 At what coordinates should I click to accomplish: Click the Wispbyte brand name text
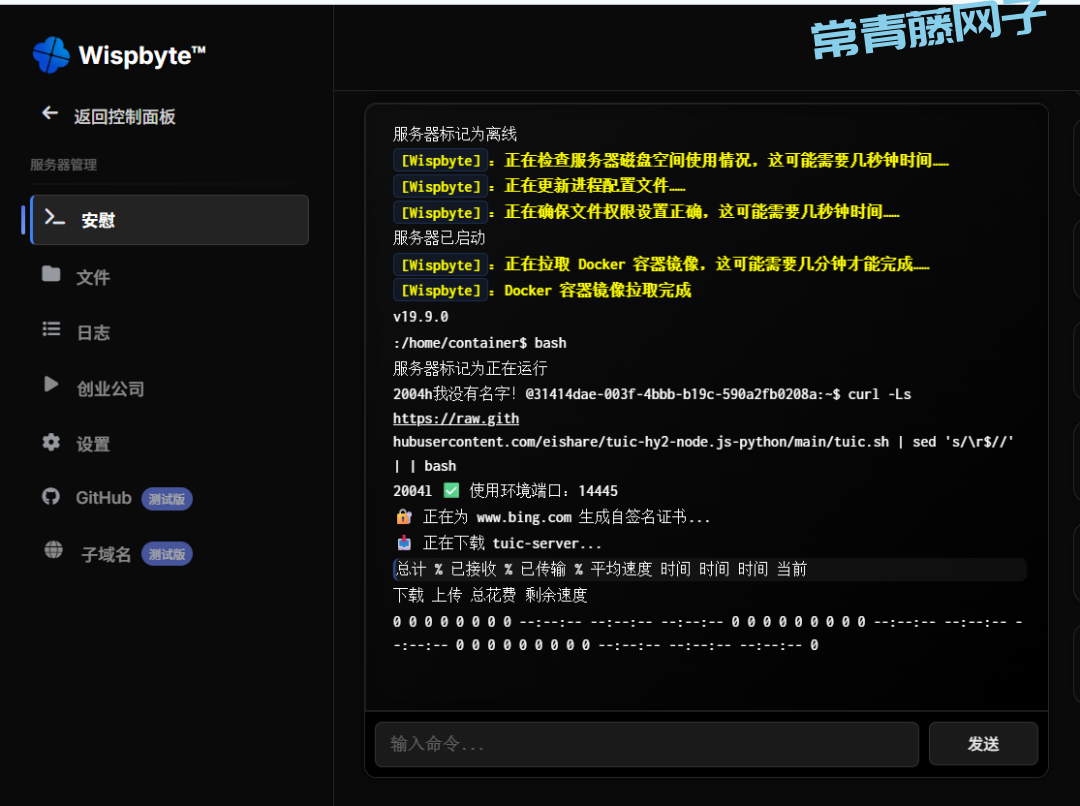pyautogui.click(x=141, y=55)
